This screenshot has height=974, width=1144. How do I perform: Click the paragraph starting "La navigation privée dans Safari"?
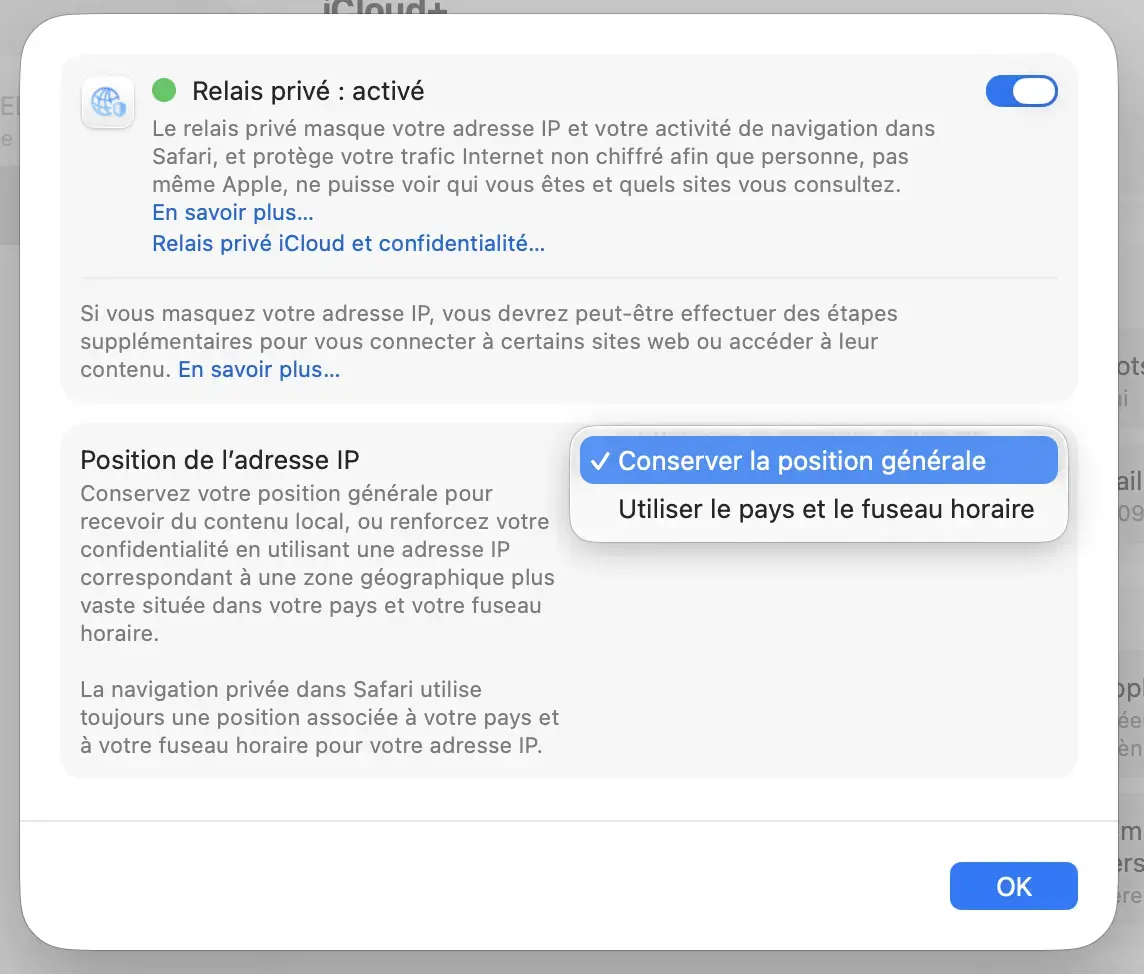tap(320, 717)
